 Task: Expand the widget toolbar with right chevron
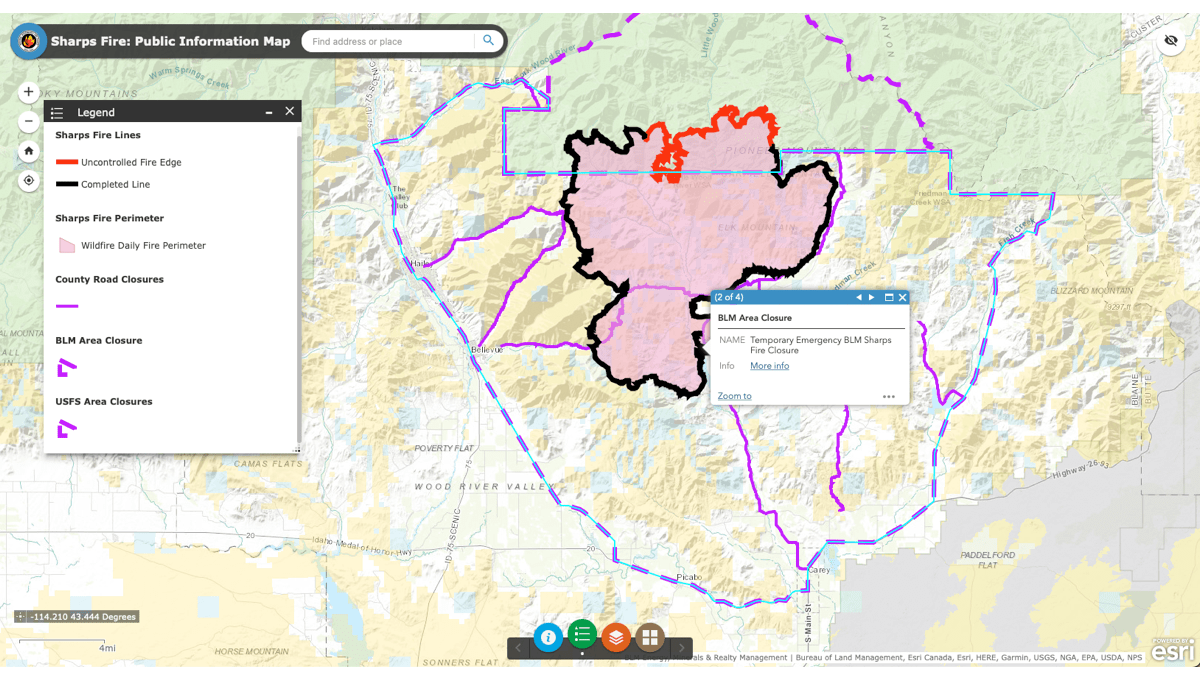679,648
